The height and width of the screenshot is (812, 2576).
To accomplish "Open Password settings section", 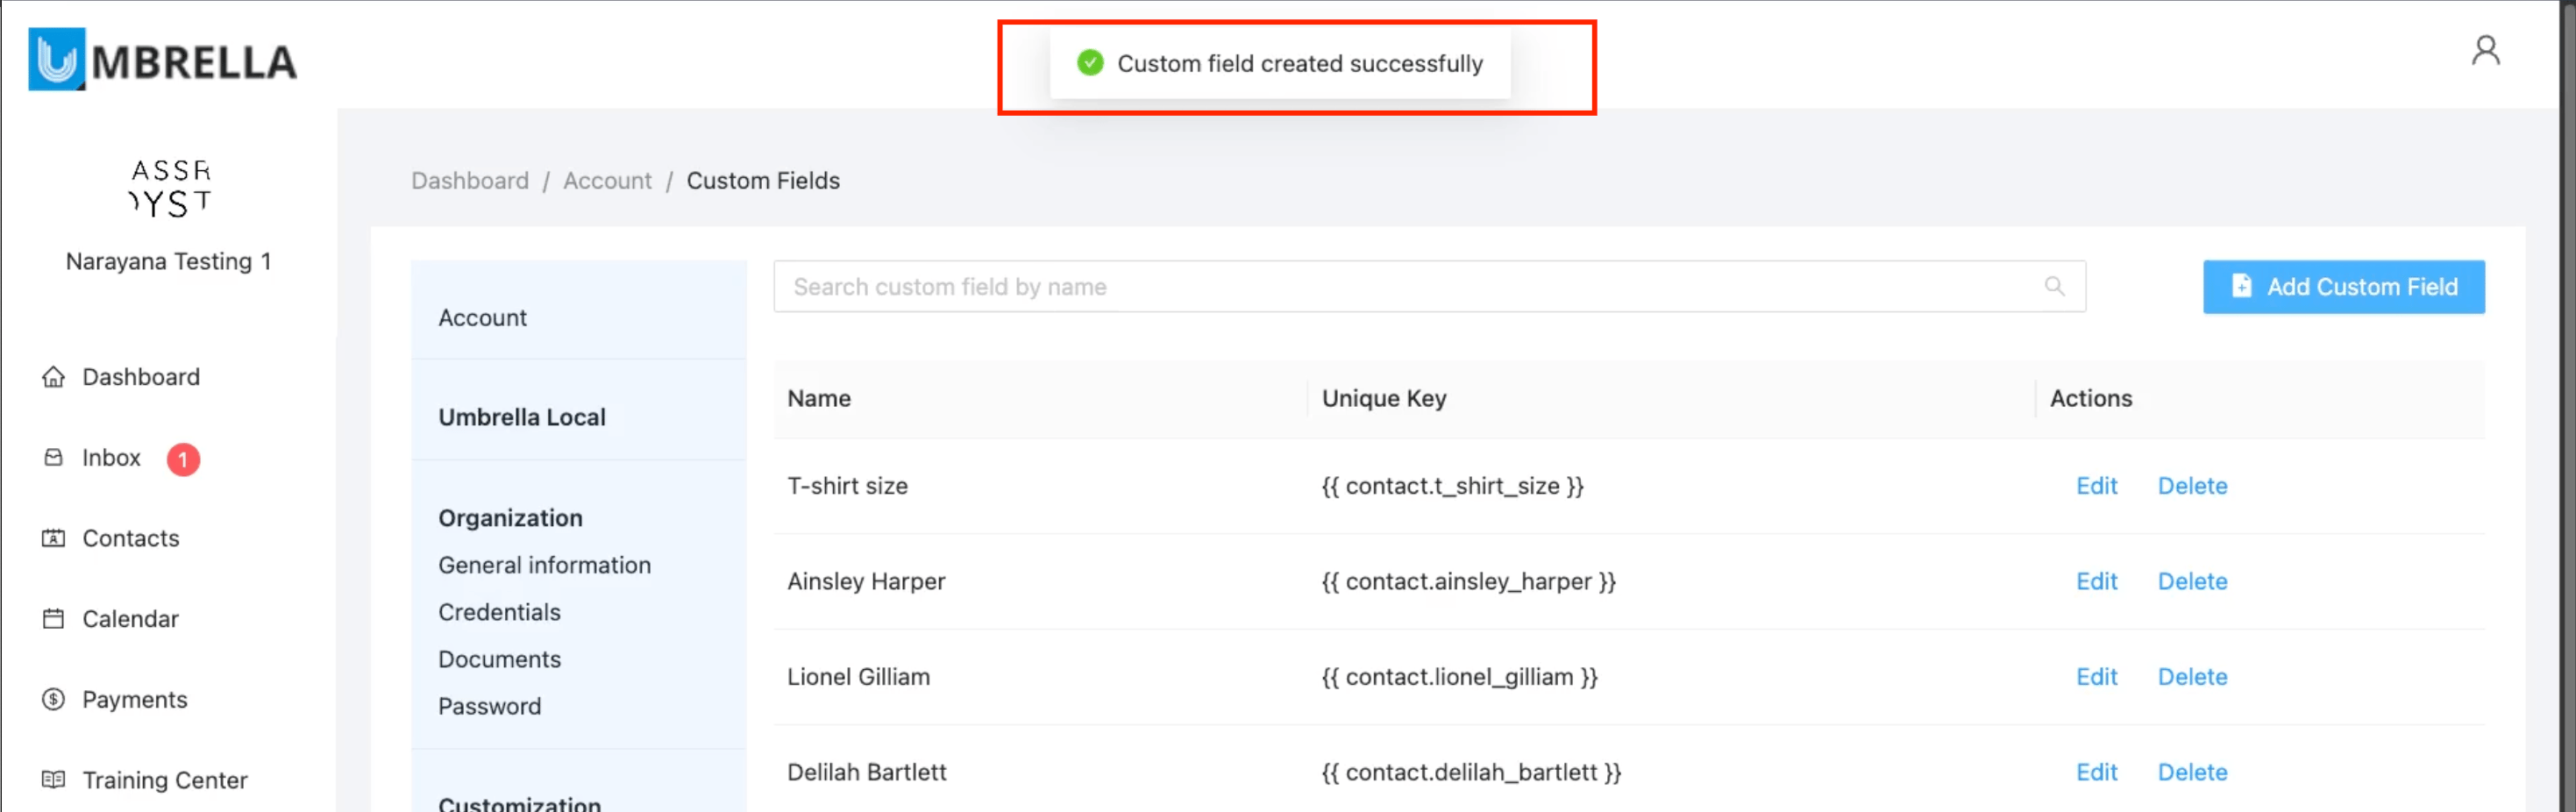I will 489,706.
